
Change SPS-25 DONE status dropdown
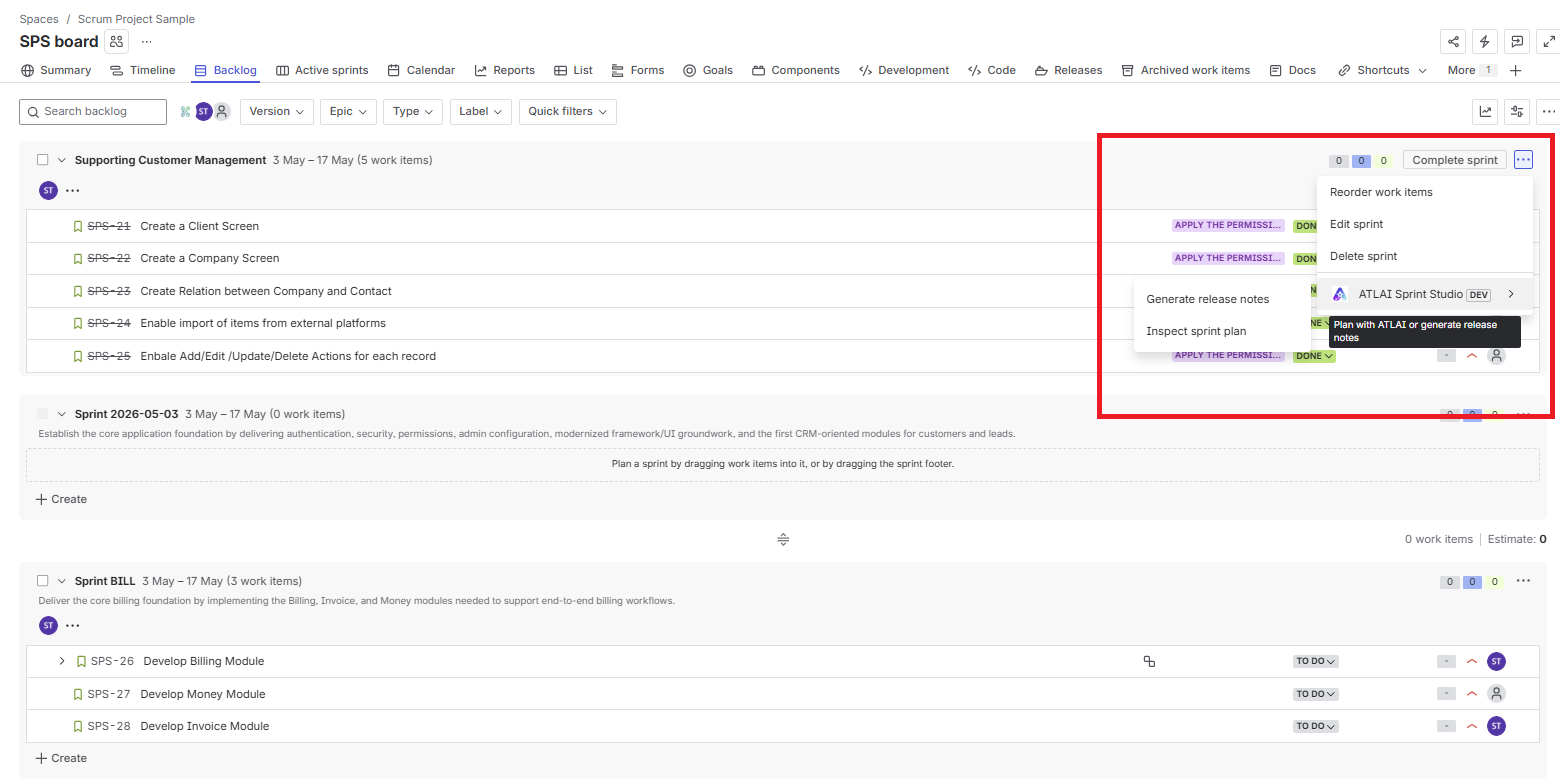pos(1315,356)
